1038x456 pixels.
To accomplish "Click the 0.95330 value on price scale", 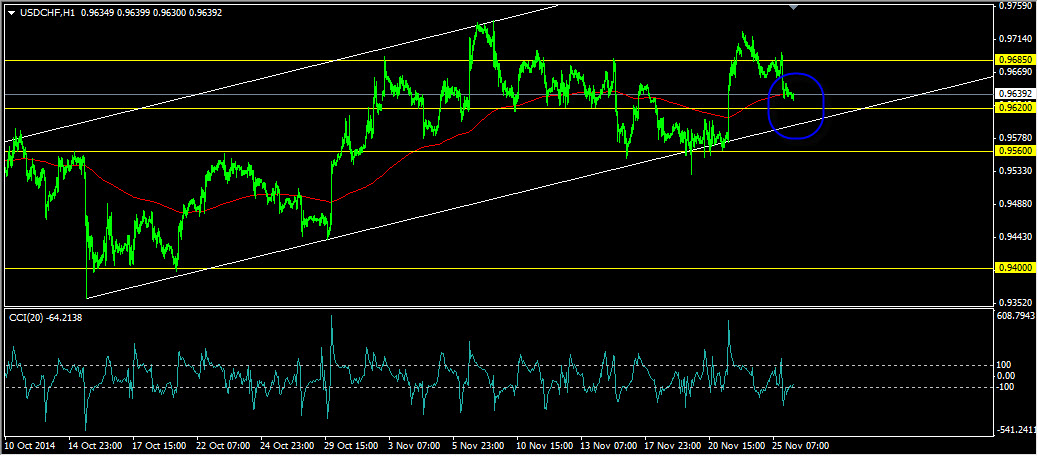I will pos(1016,171).
